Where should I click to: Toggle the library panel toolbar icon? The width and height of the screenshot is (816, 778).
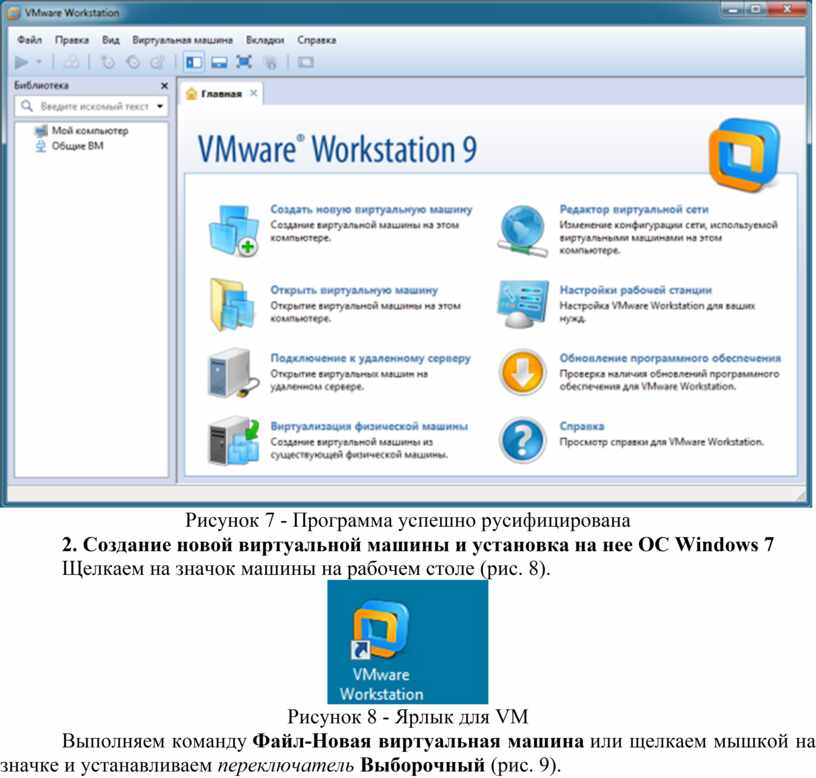point(194,63)
